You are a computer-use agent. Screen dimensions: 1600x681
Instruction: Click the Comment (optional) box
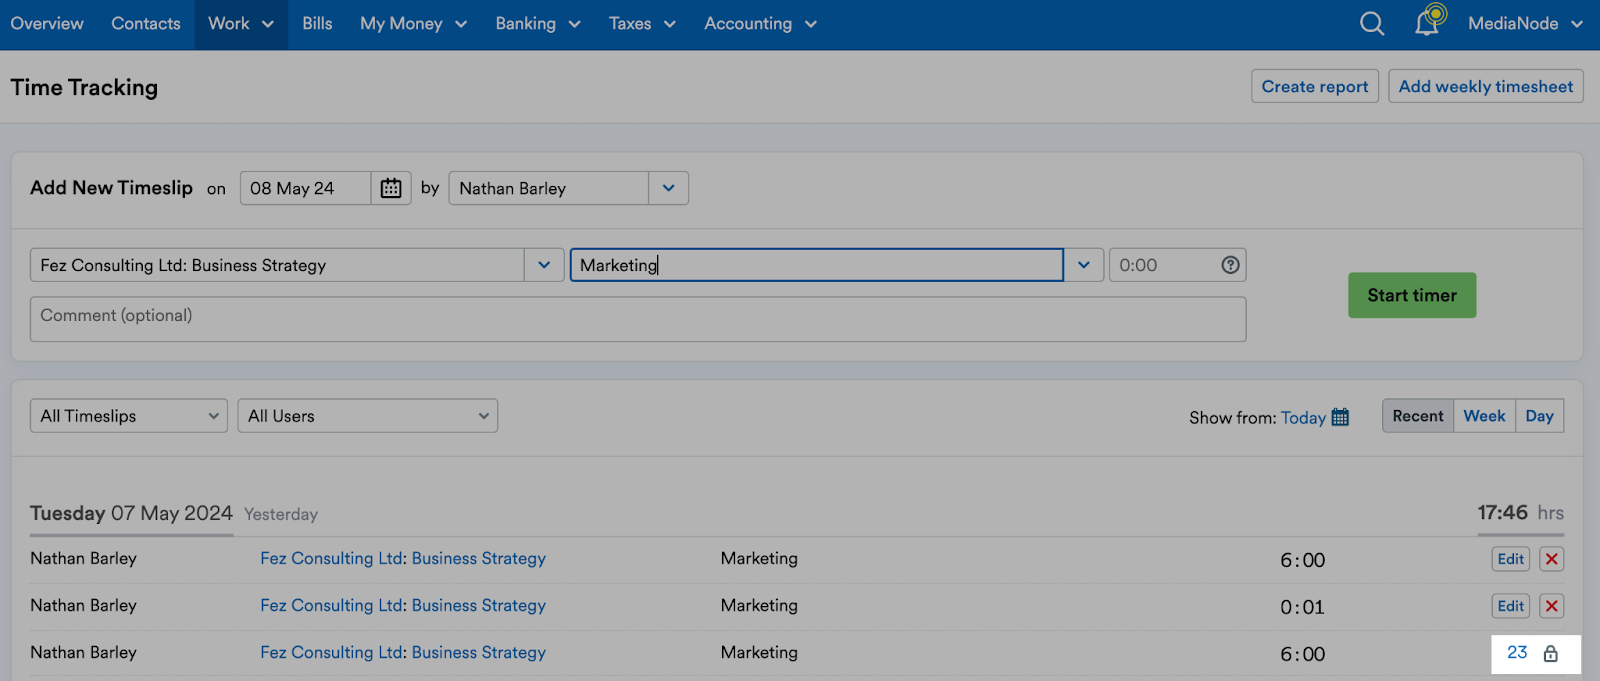pos(638,319)
